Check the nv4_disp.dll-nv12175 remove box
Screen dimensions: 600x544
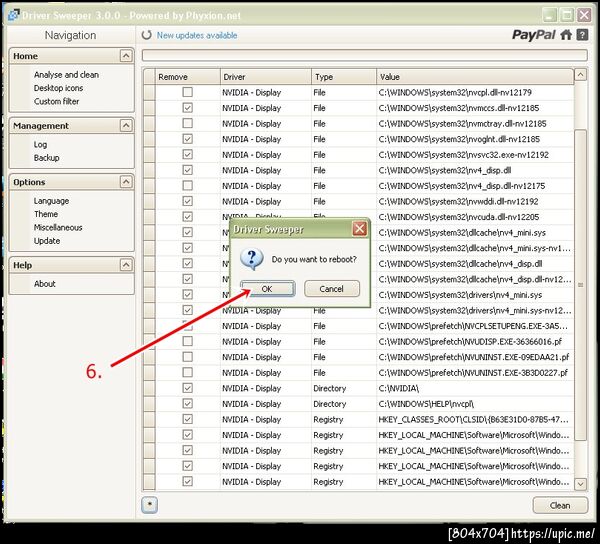(x=188, y=186)
